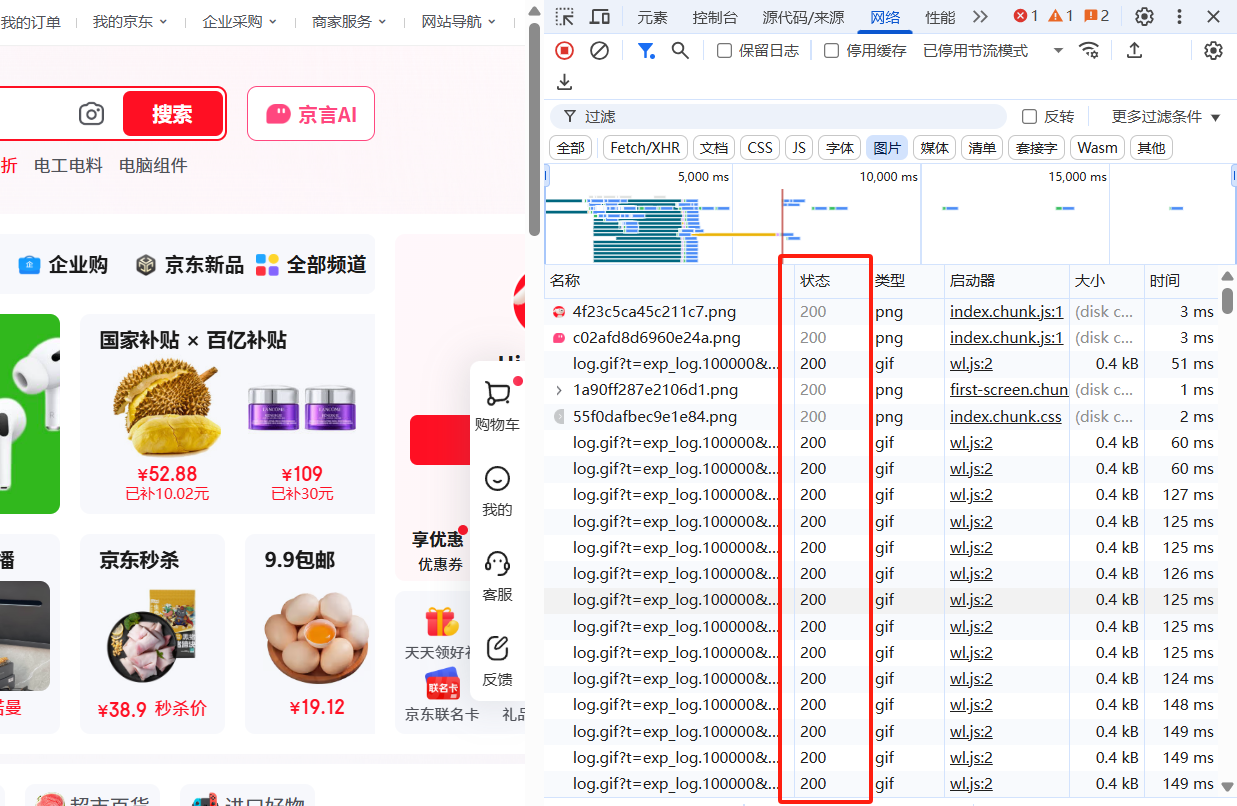Open the 已停用节流模式 throttling dropdown
1237x806 pixels.
pyautogui.click(x=992, y=50)
